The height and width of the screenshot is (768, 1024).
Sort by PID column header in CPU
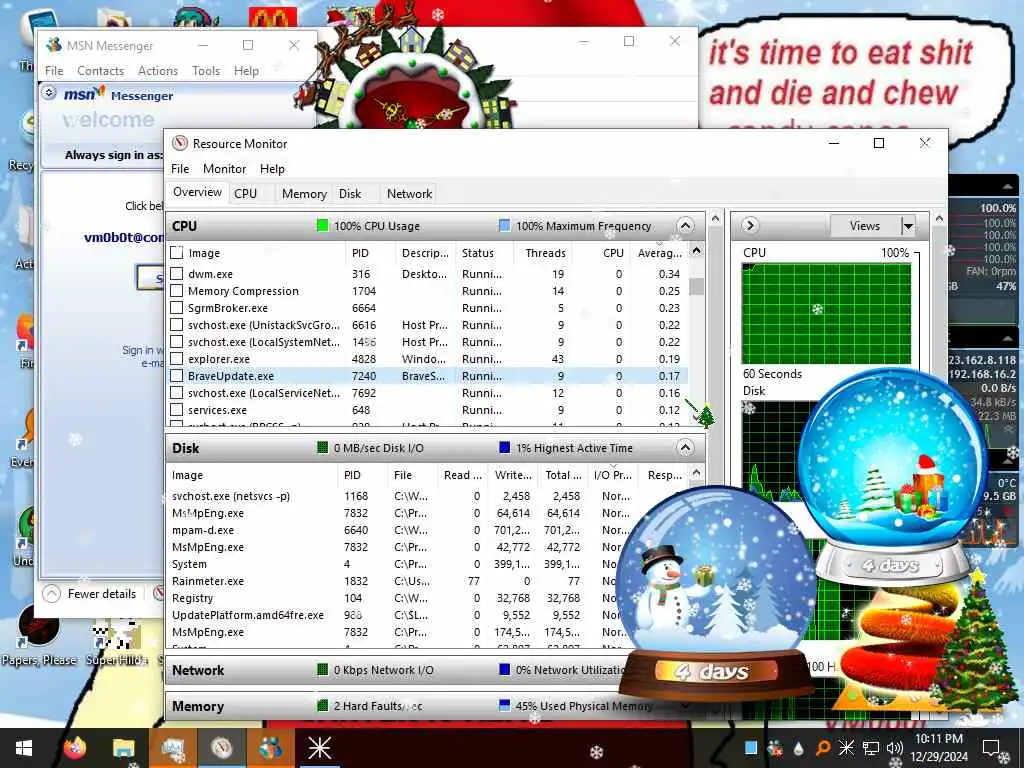370,253
